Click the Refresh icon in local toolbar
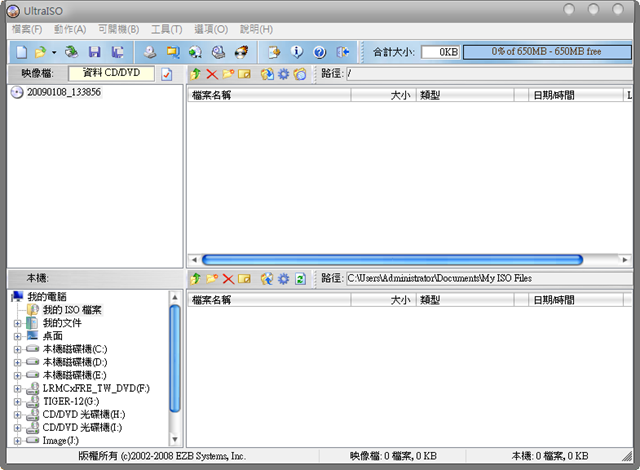 tap(300, 279)
